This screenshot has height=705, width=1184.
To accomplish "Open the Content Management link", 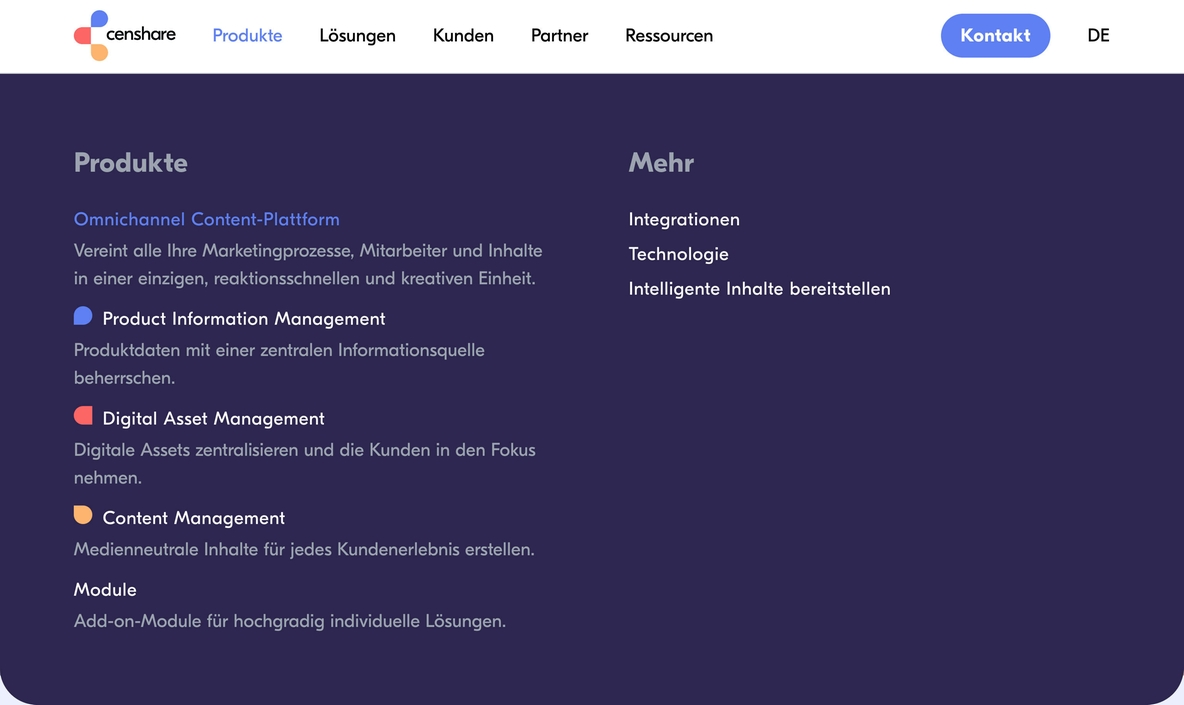I will click(194, 518).
